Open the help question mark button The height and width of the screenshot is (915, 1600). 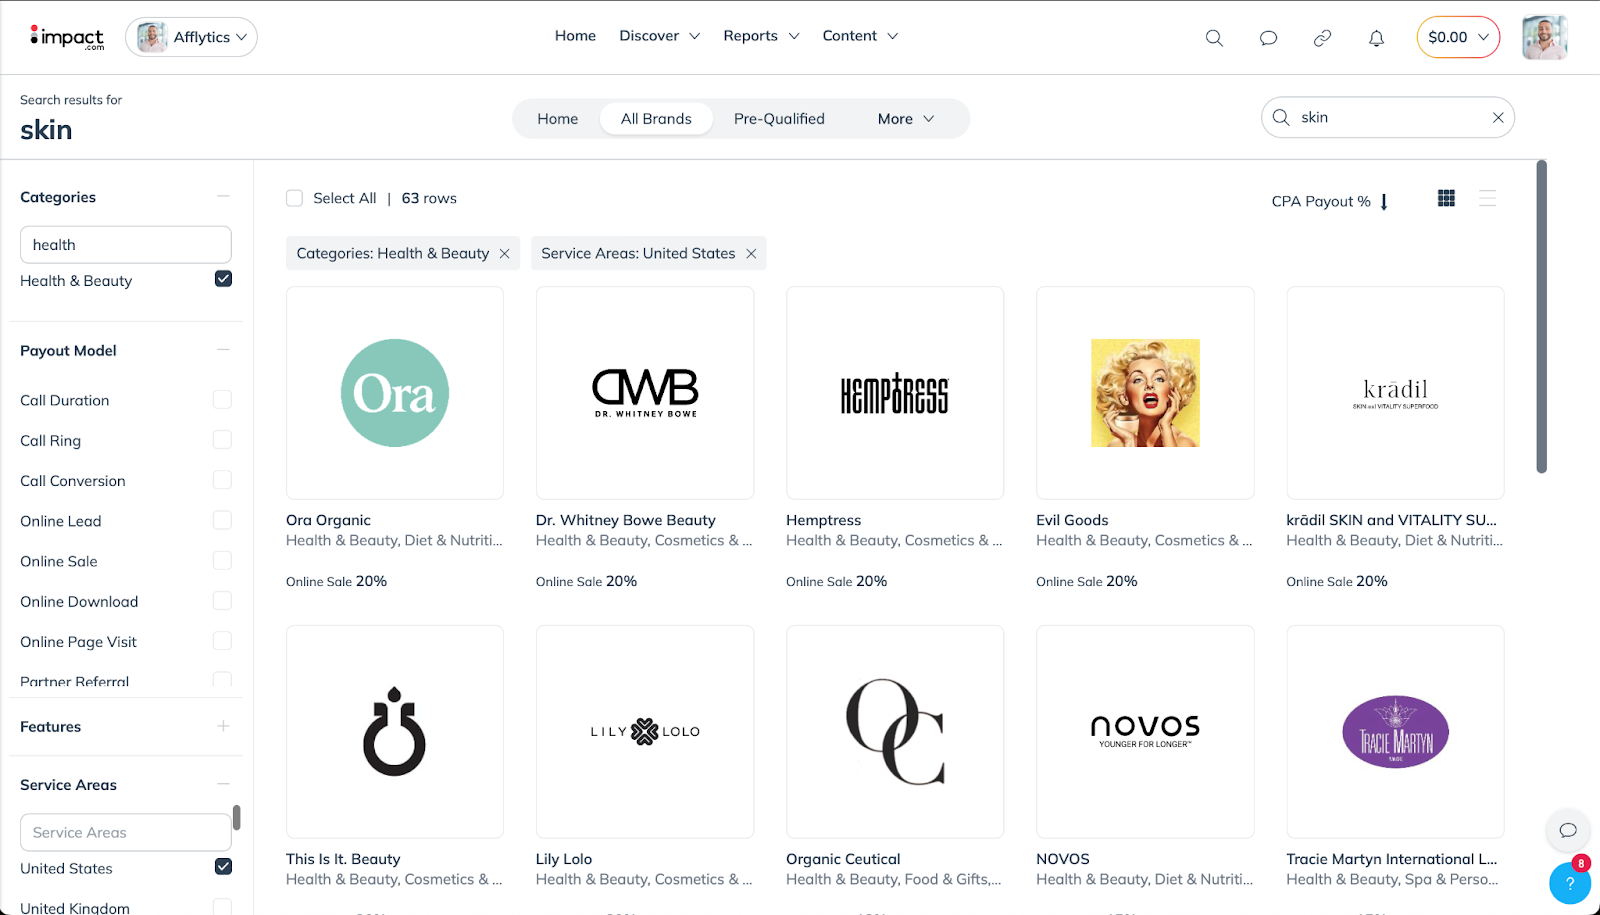[1570, 883]
